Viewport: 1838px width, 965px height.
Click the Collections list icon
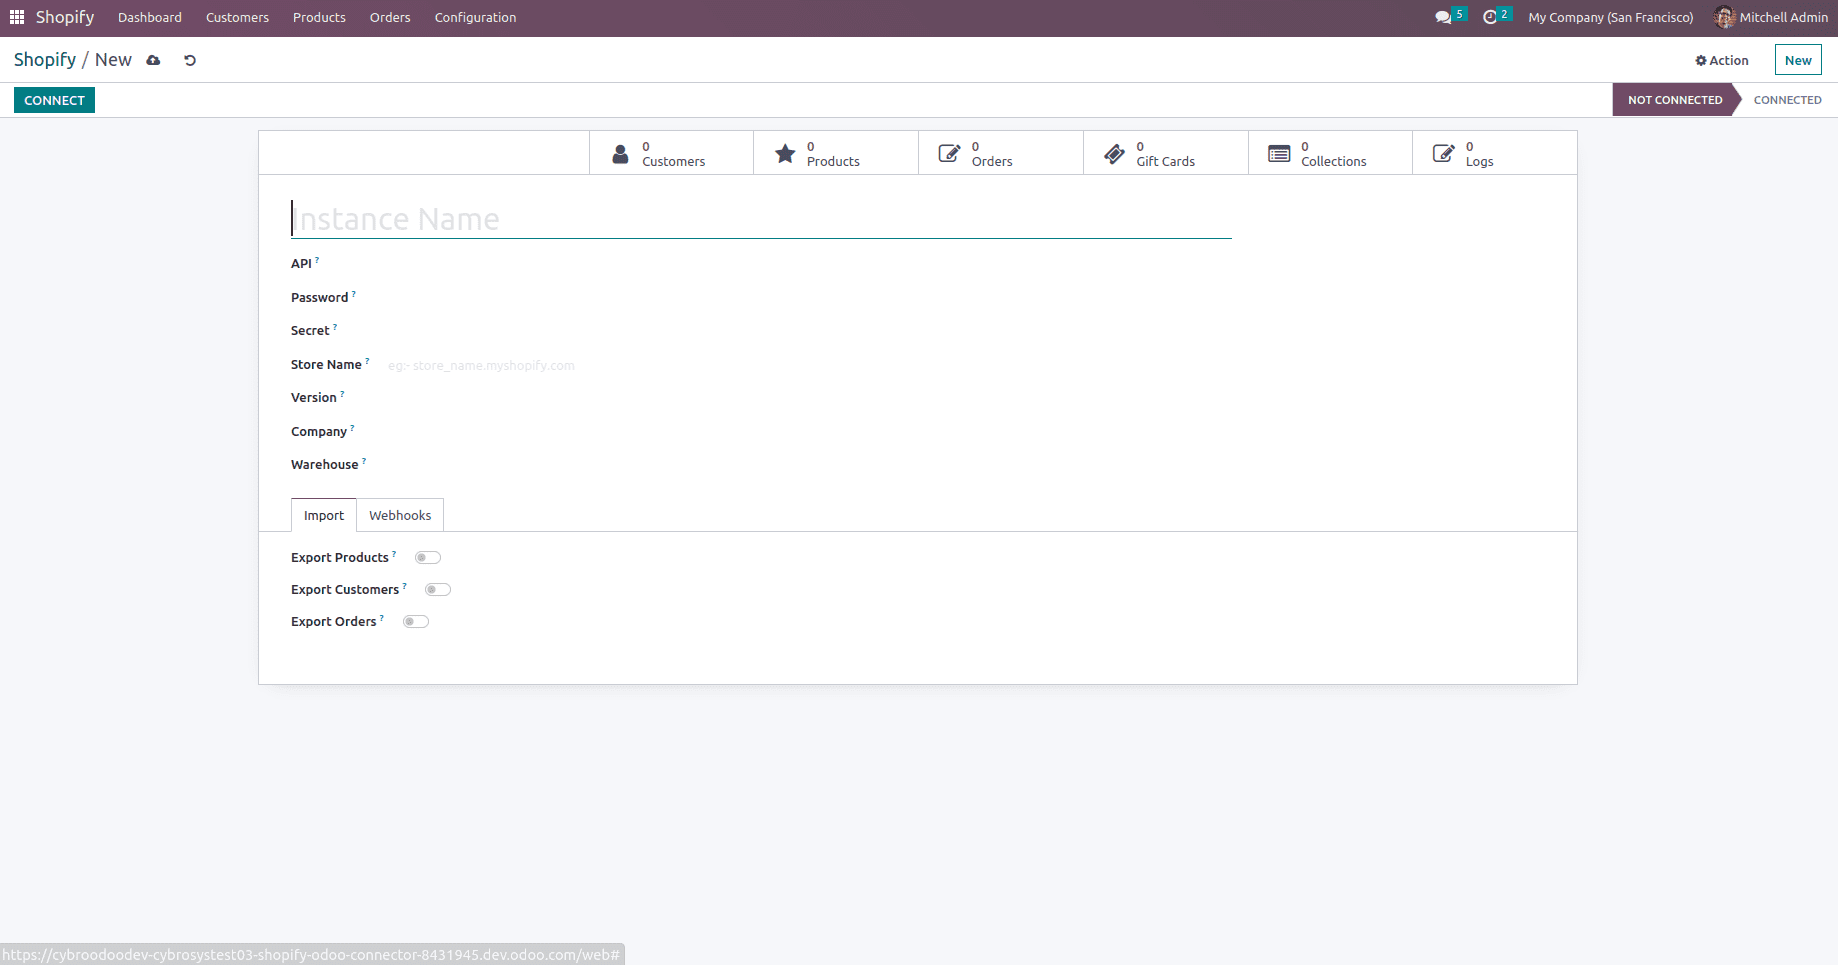click(1279, 154)
